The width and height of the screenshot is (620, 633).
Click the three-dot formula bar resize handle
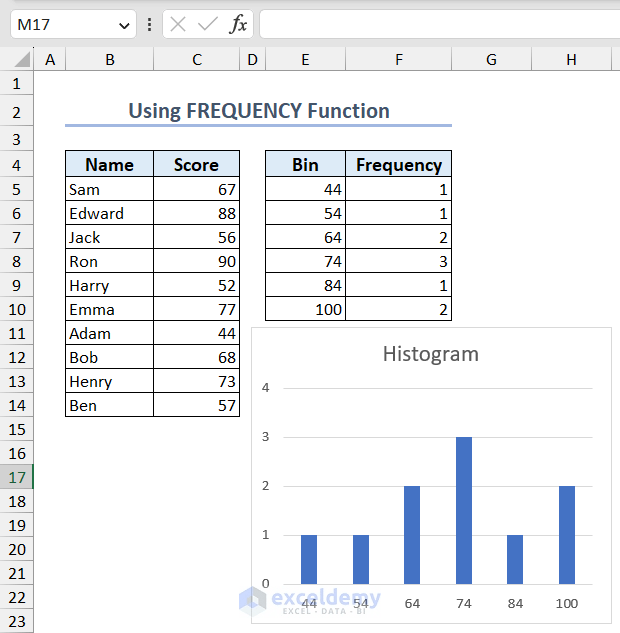pos(149,25)
